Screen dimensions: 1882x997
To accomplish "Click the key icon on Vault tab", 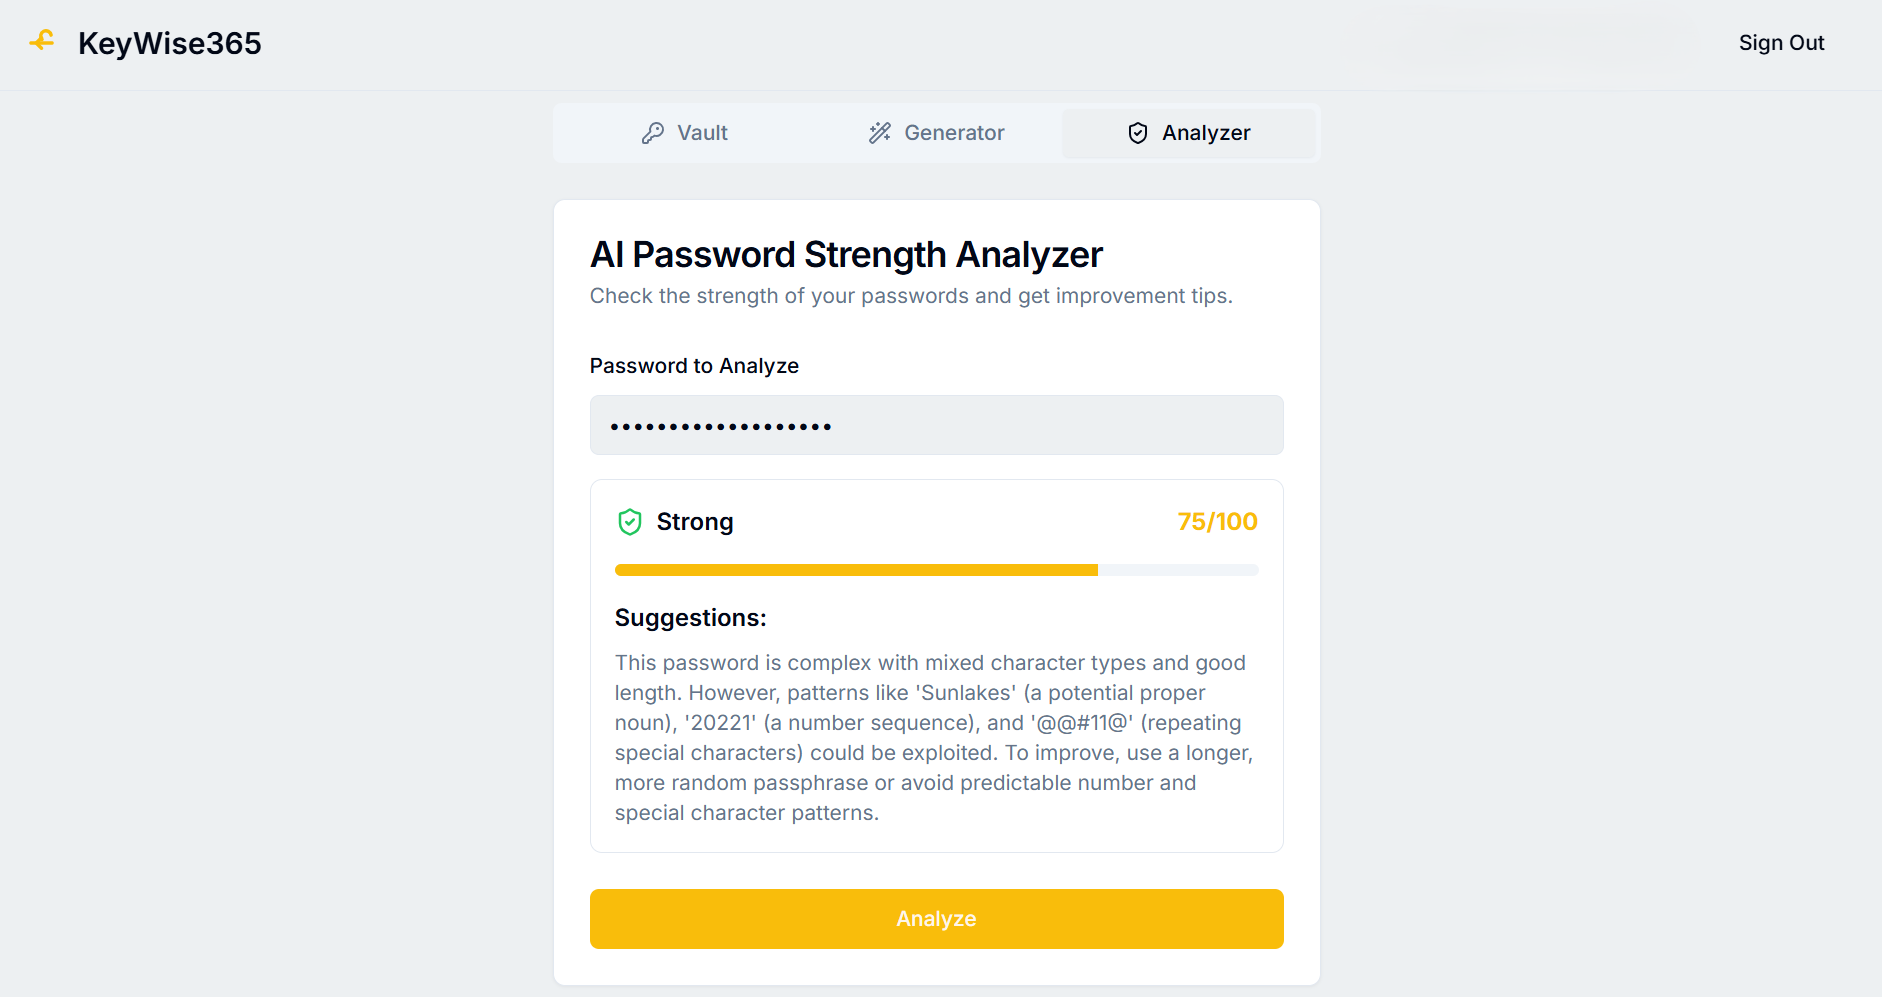I will pyautogui.click(x=653, y=133).
